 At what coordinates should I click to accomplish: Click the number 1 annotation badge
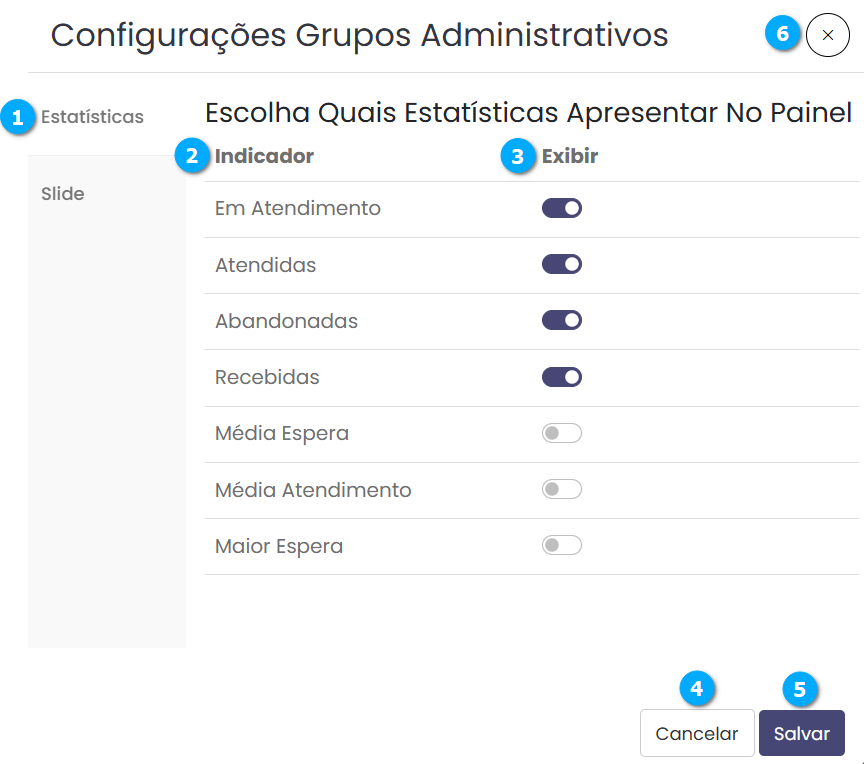pyautogui.click(x=17, y=117)
